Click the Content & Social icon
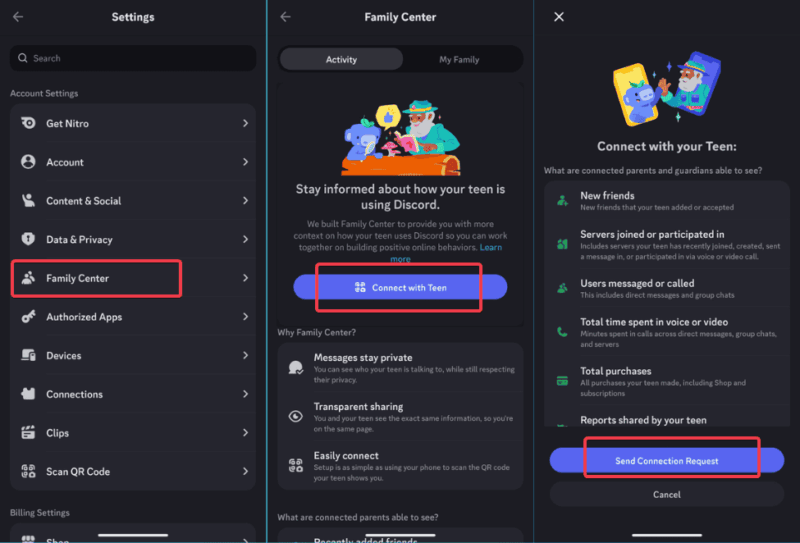 pos(28,201)
